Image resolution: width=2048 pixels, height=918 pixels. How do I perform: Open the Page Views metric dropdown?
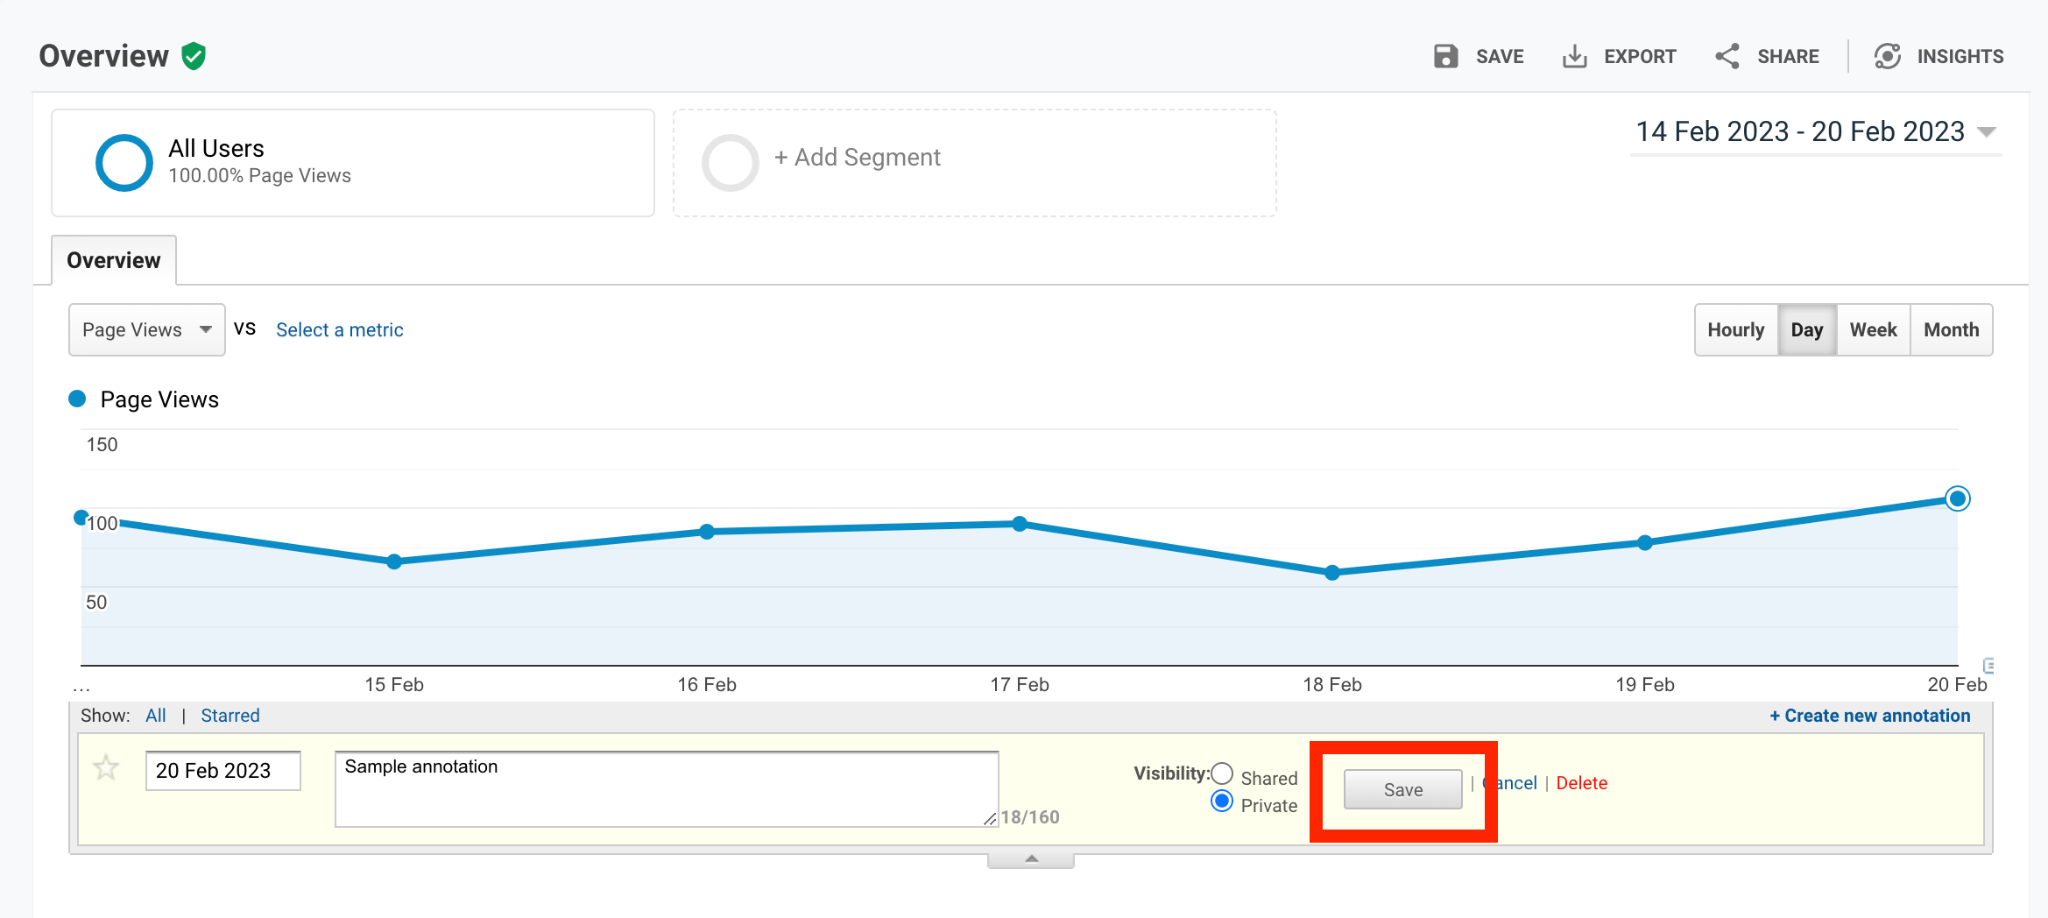[147, 330]
